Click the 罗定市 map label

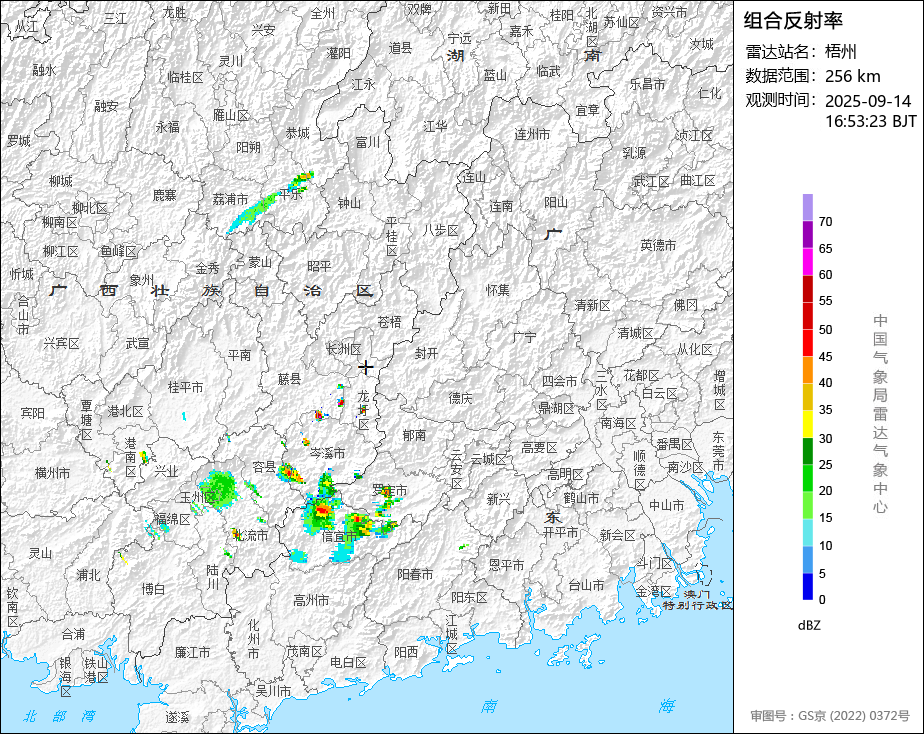pos(390,490)
